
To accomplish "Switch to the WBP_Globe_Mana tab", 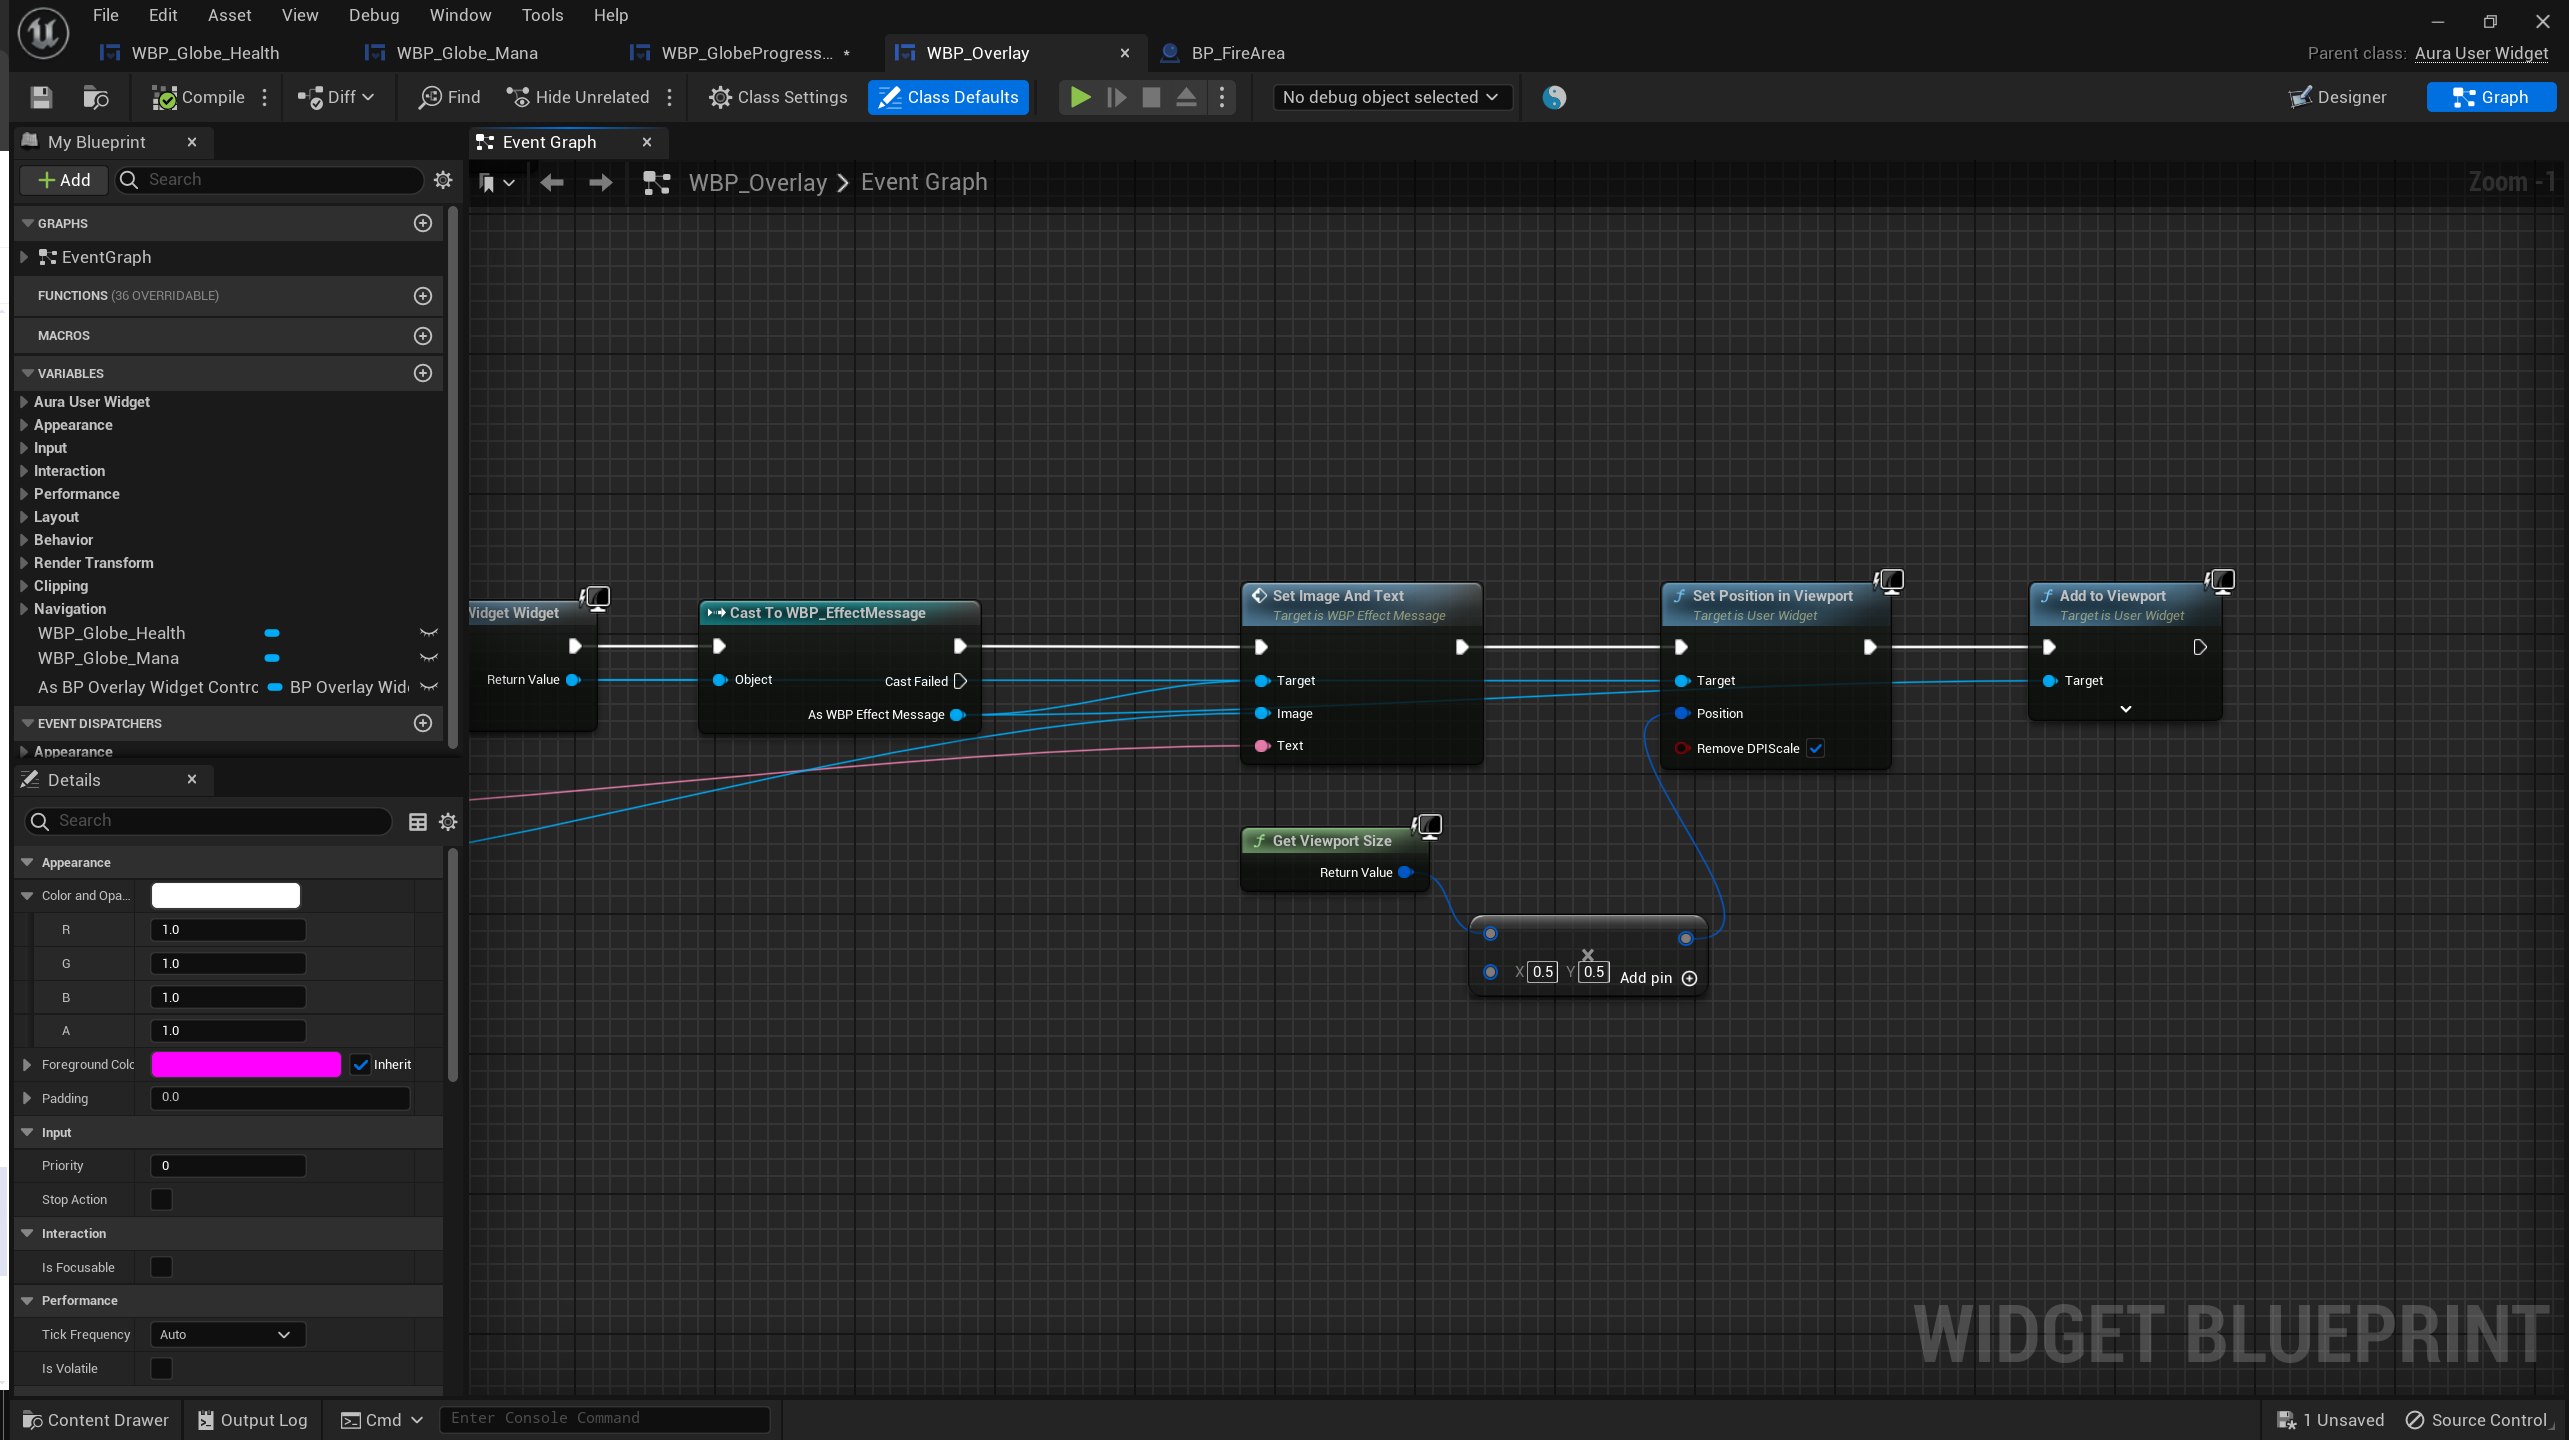I will coord(466,53).
